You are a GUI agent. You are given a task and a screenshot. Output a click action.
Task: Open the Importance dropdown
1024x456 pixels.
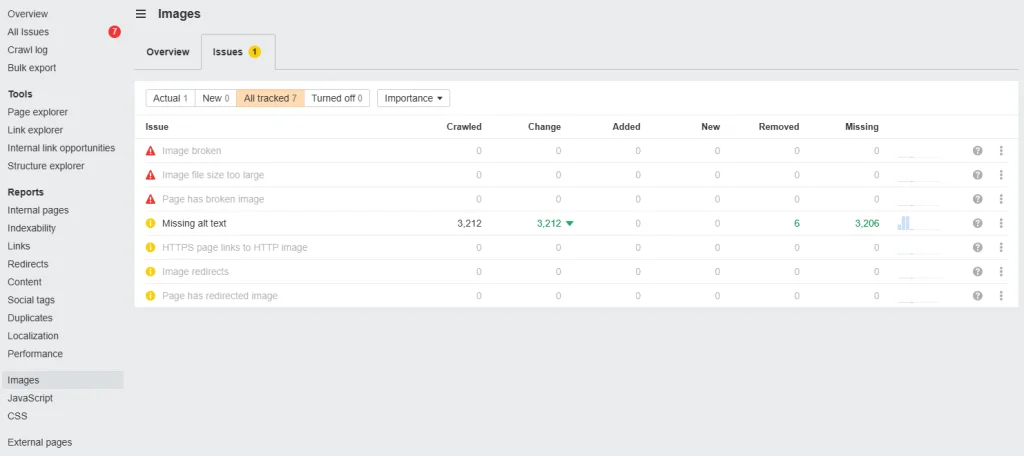(413, 98)
